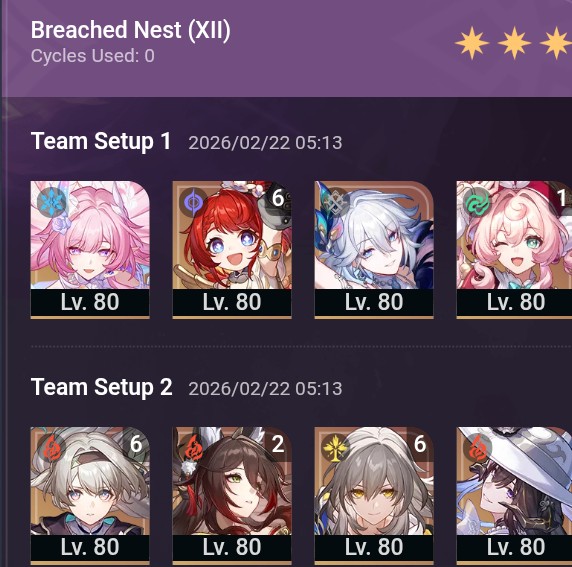Image resolution: width=572 pixels, height=567 pixels.
Task: Click the Breached Nest (XII) stage title
Action: (131, 30)
